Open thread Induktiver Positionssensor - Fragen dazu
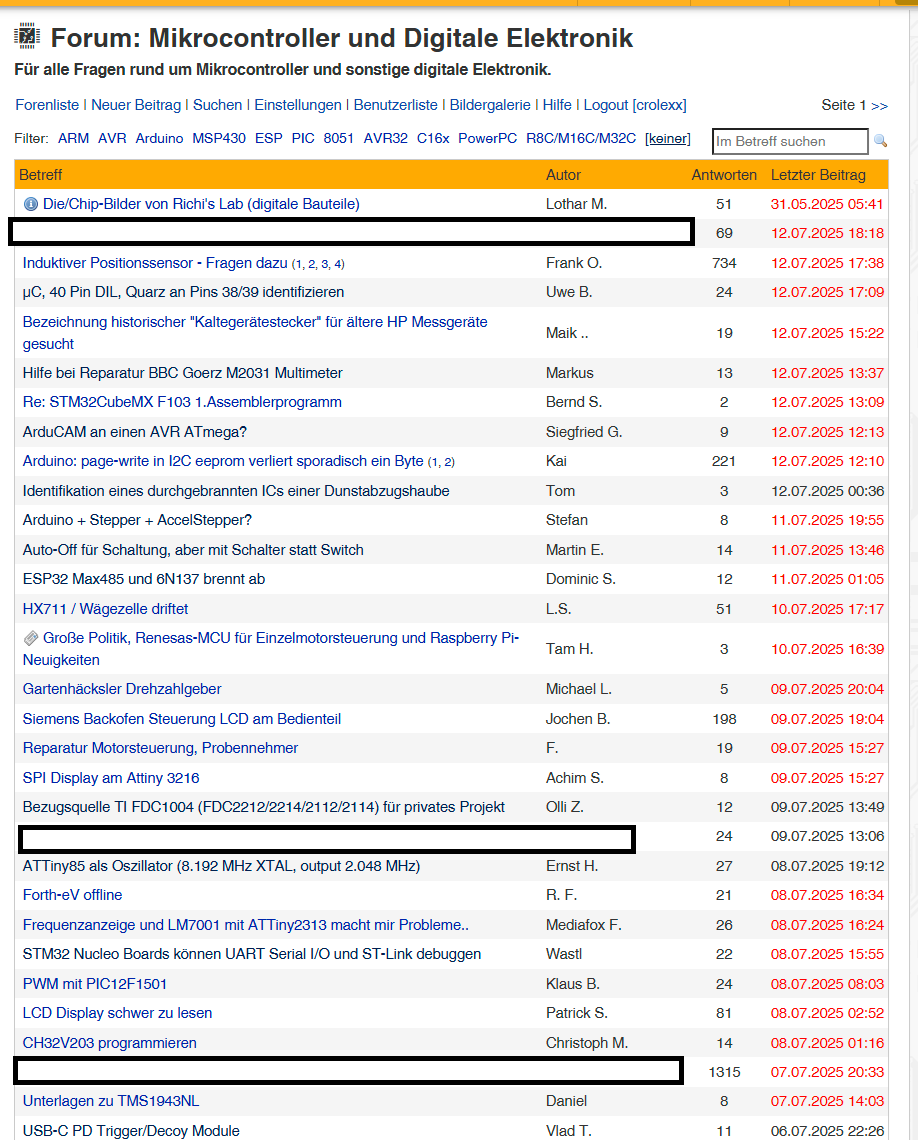The width and height of the screenshot is (918, 1140). click(155, 263)
